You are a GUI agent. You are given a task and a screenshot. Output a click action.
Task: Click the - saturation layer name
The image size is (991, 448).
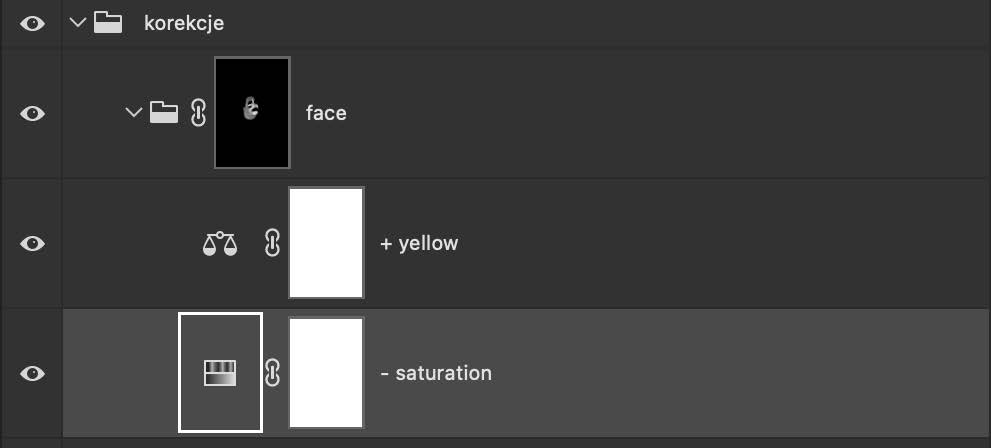click(436, 373)
